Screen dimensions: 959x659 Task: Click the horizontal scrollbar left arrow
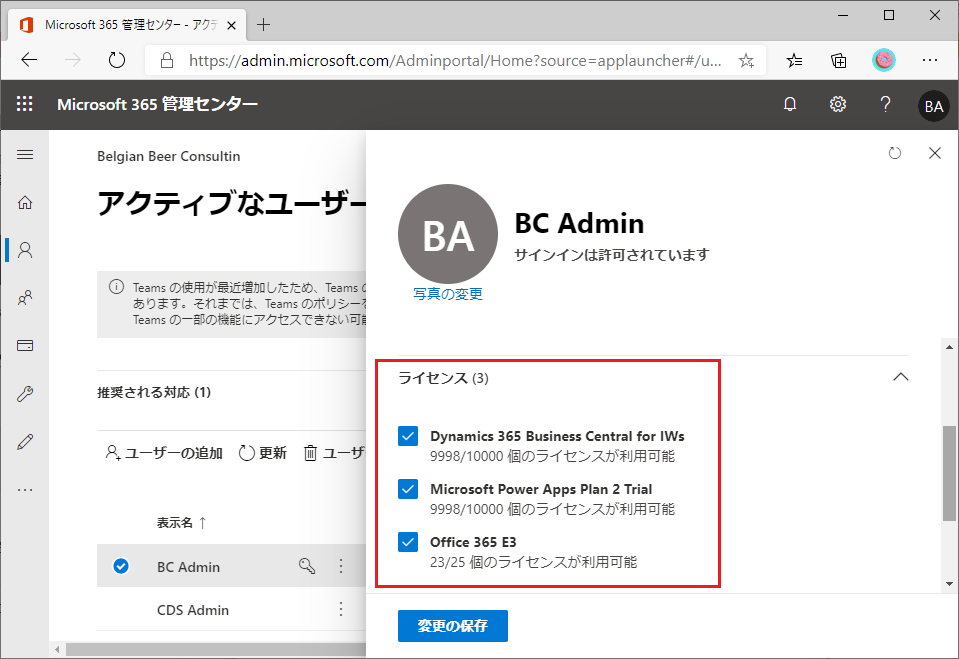coord(57,649)
